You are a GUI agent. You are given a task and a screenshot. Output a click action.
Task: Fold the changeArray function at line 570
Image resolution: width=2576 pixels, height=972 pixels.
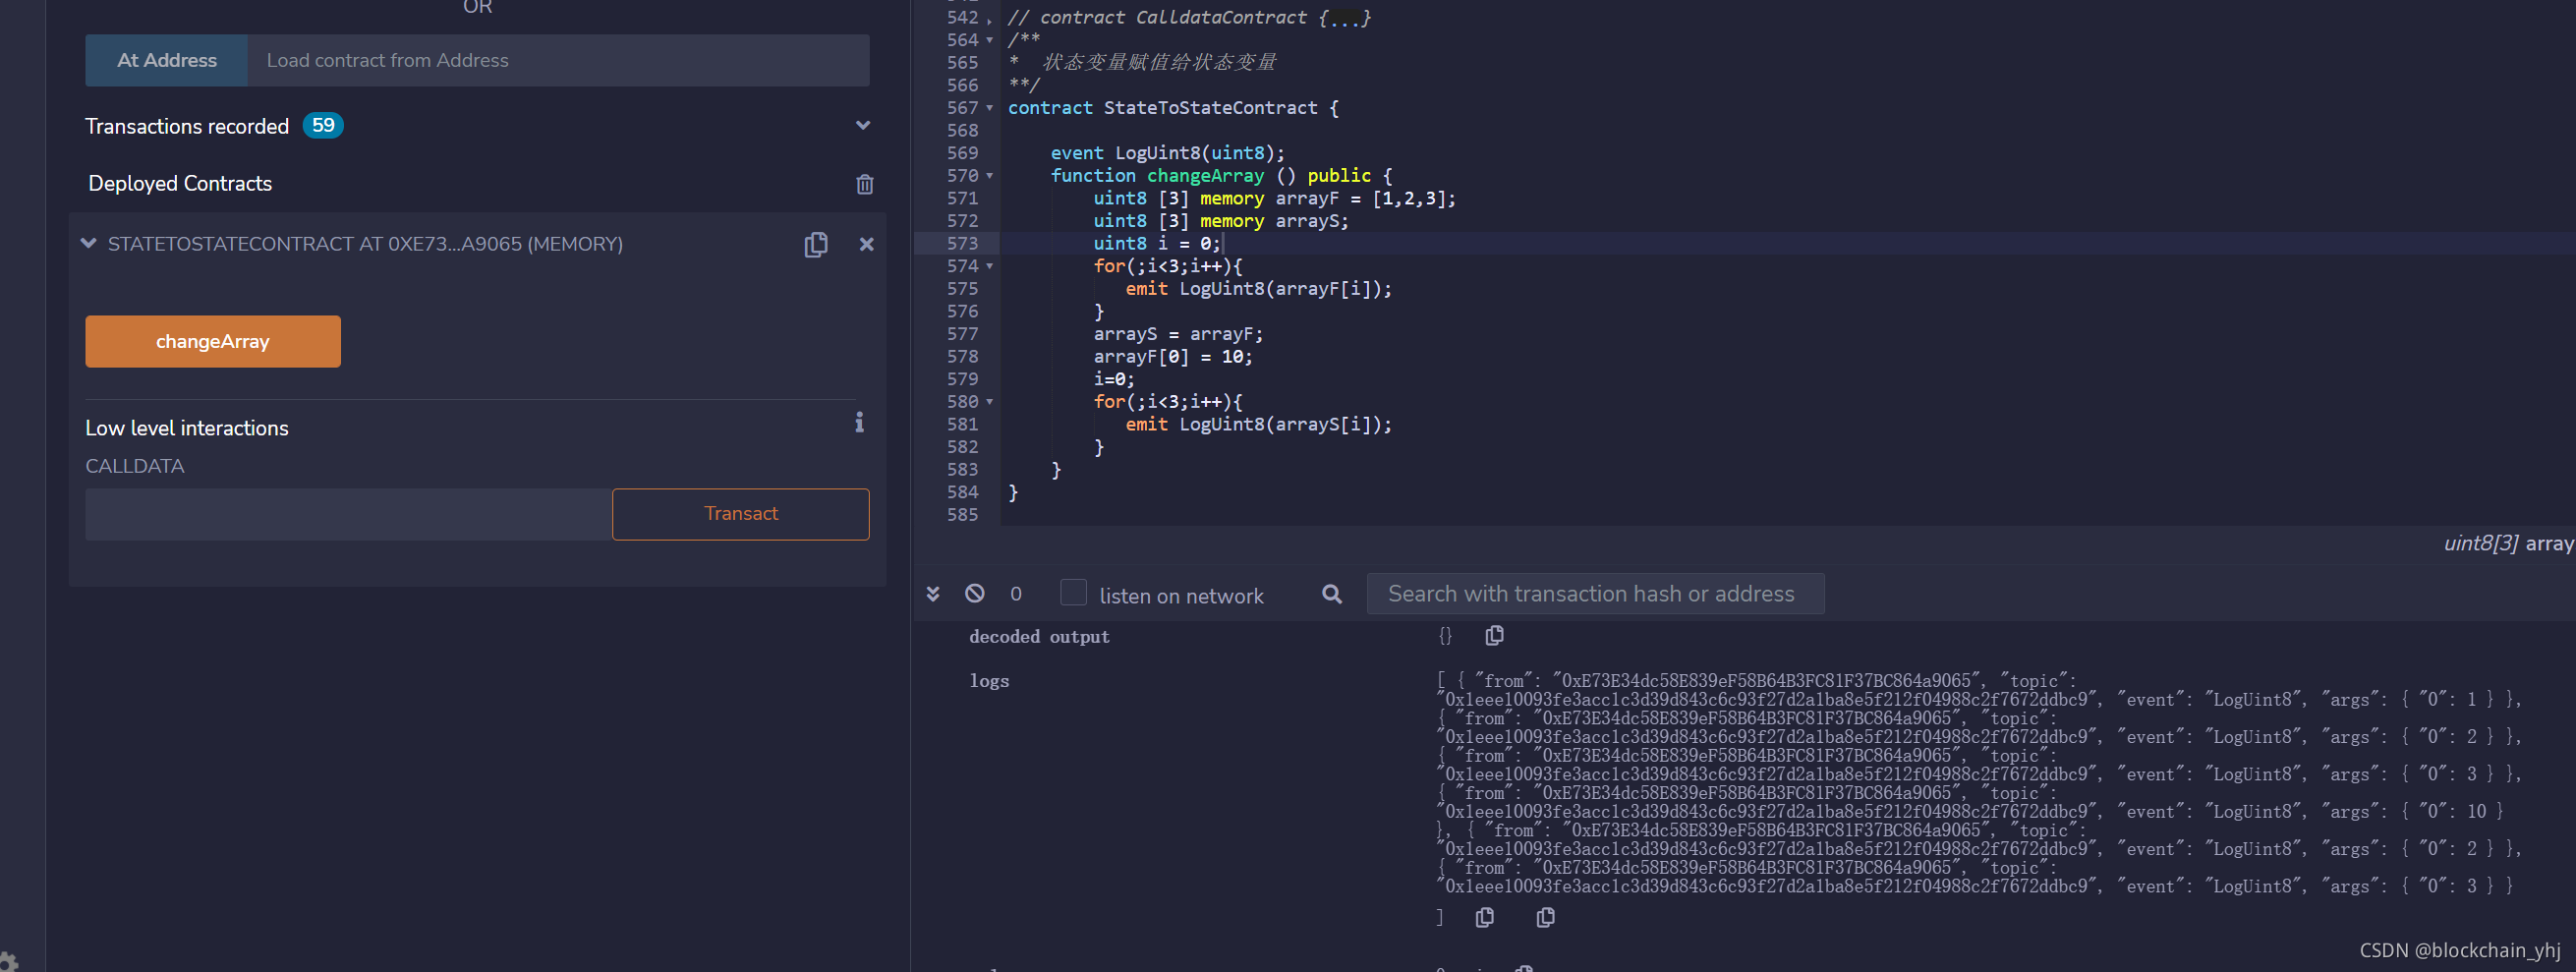tap(990, 176)
